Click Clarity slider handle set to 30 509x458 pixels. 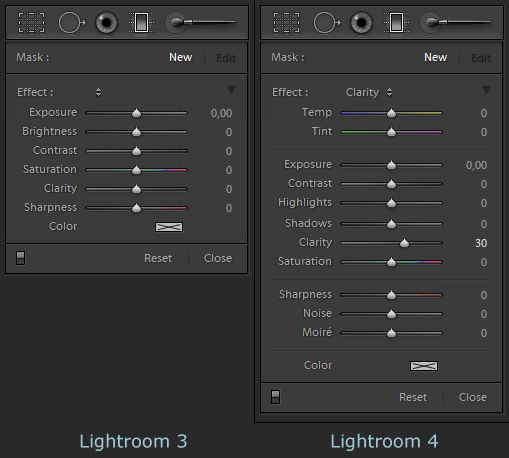pos(404,243)
